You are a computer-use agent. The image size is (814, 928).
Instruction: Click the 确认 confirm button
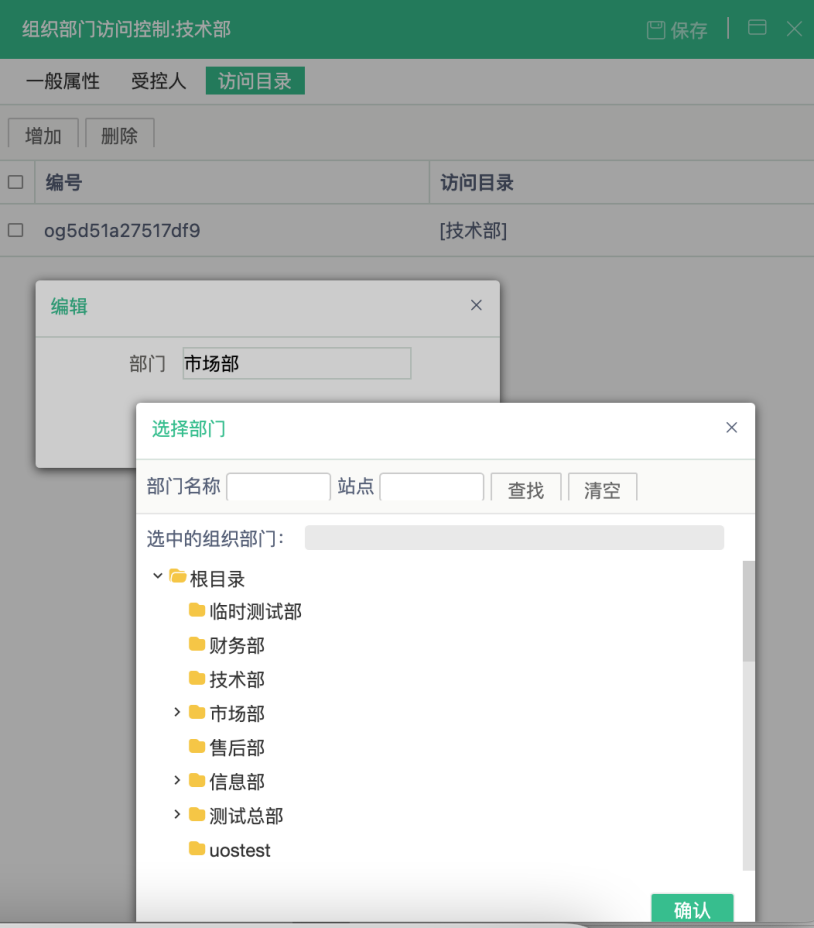tap(692, 909)
